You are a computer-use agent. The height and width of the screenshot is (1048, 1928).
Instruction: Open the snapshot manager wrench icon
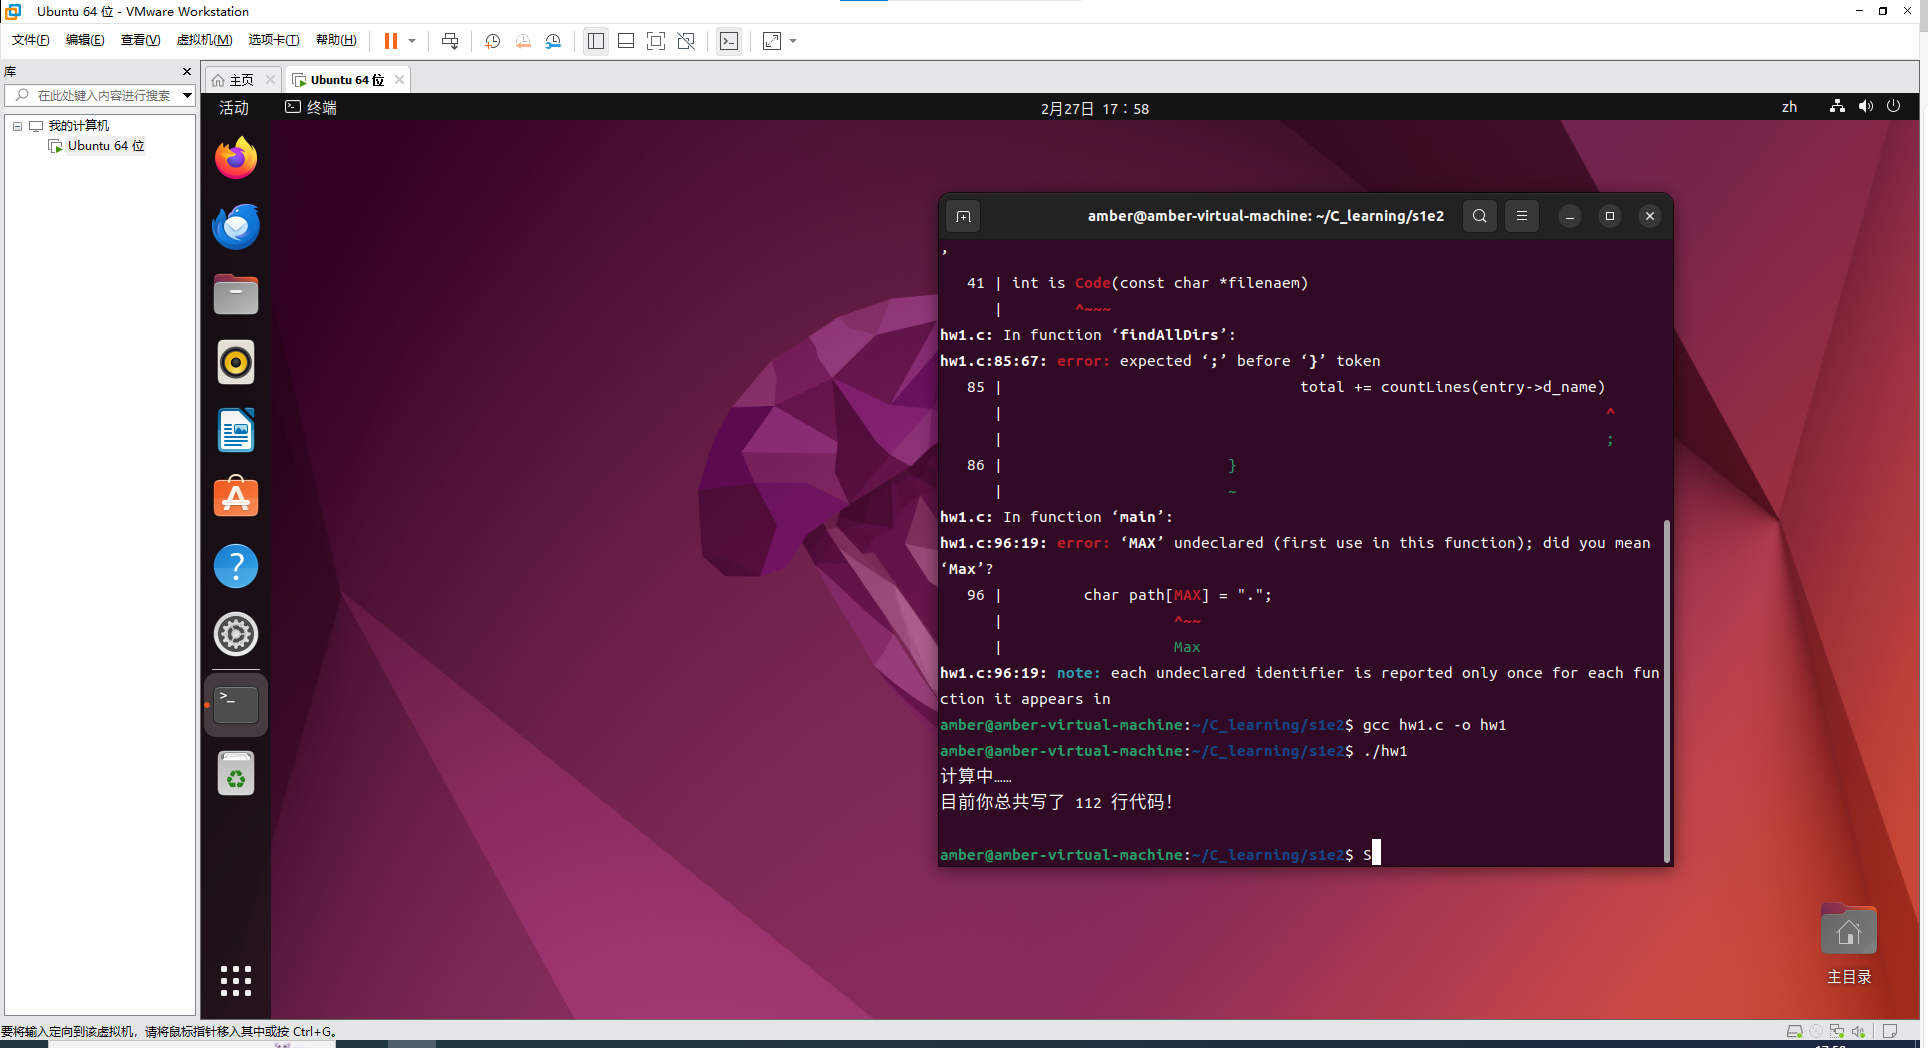[553, 41]
